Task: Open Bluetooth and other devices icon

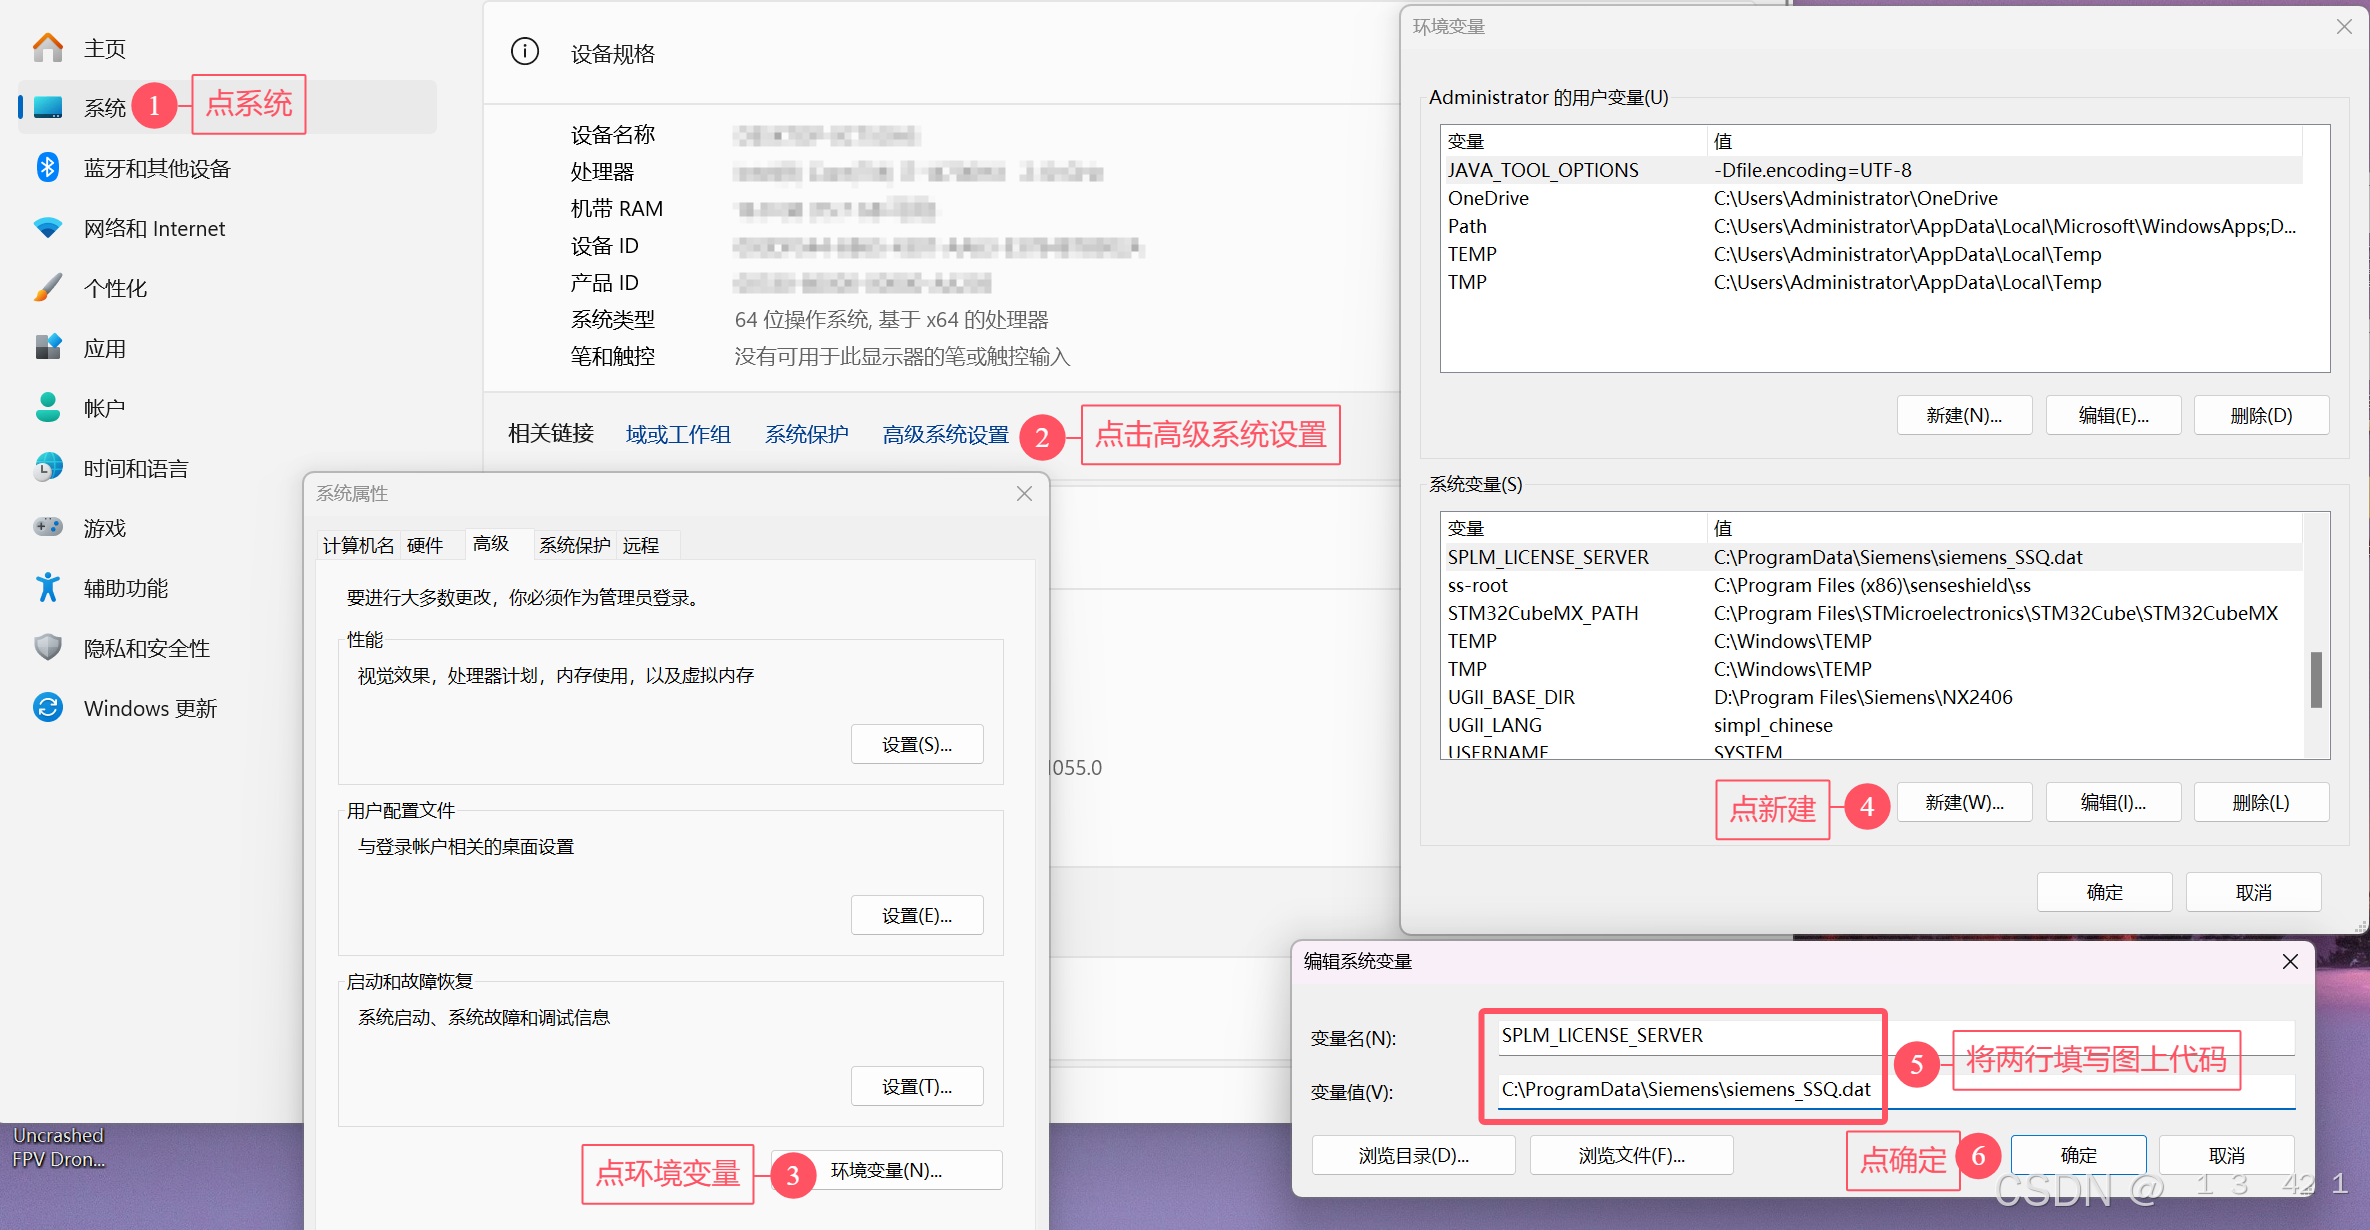Action: (x=47, y=168)
